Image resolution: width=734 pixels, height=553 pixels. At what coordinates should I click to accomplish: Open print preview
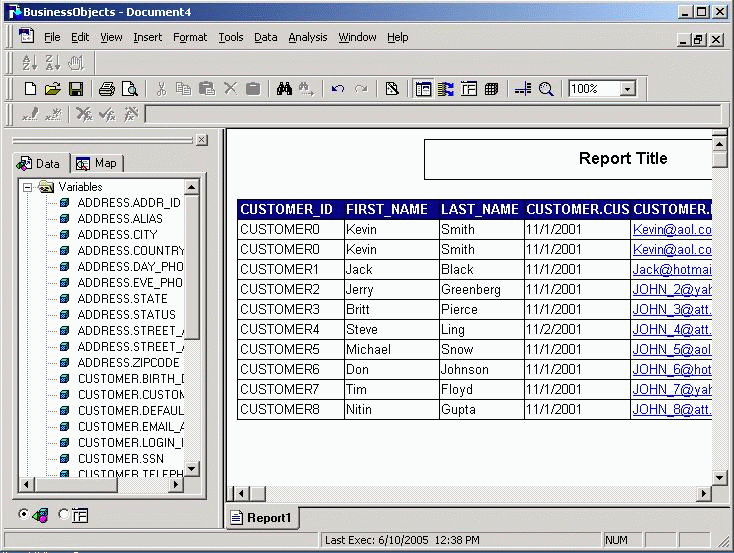[129, 88]
